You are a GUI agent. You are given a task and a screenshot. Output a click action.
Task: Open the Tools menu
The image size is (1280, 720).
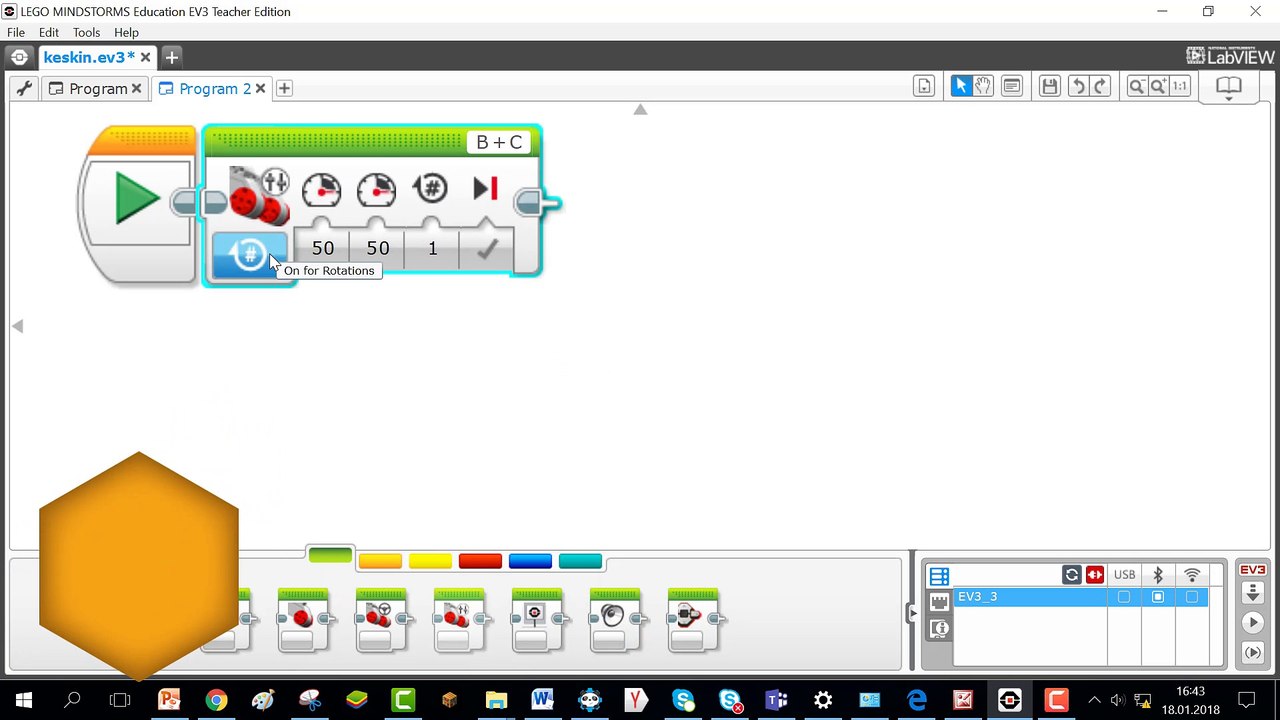[x=86, y=33]
